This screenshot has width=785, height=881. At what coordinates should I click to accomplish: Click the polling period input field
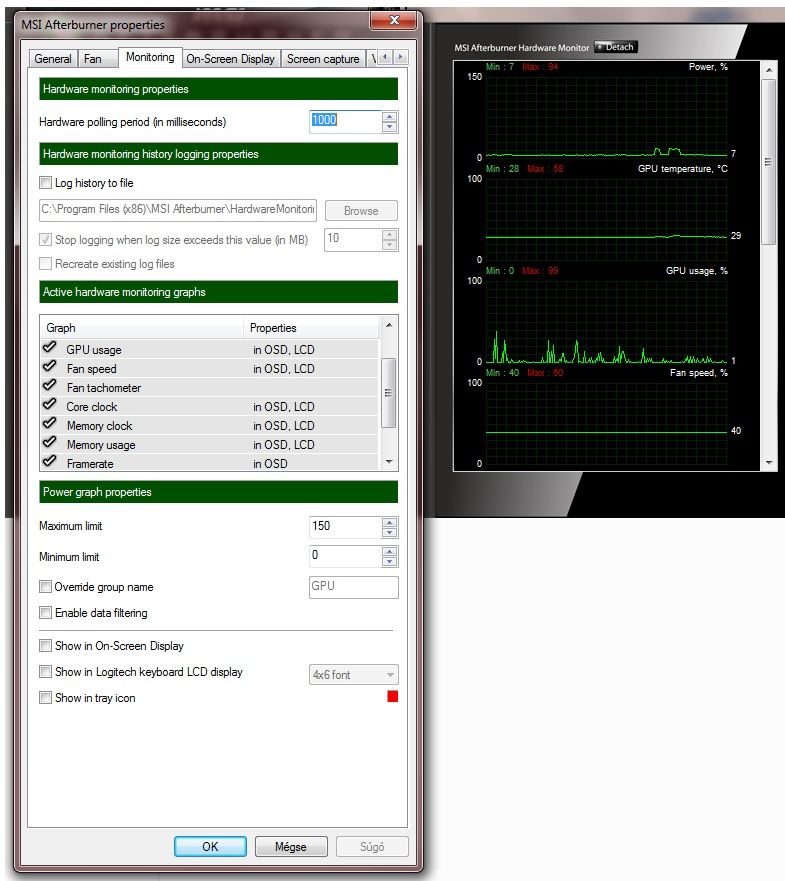345,121
